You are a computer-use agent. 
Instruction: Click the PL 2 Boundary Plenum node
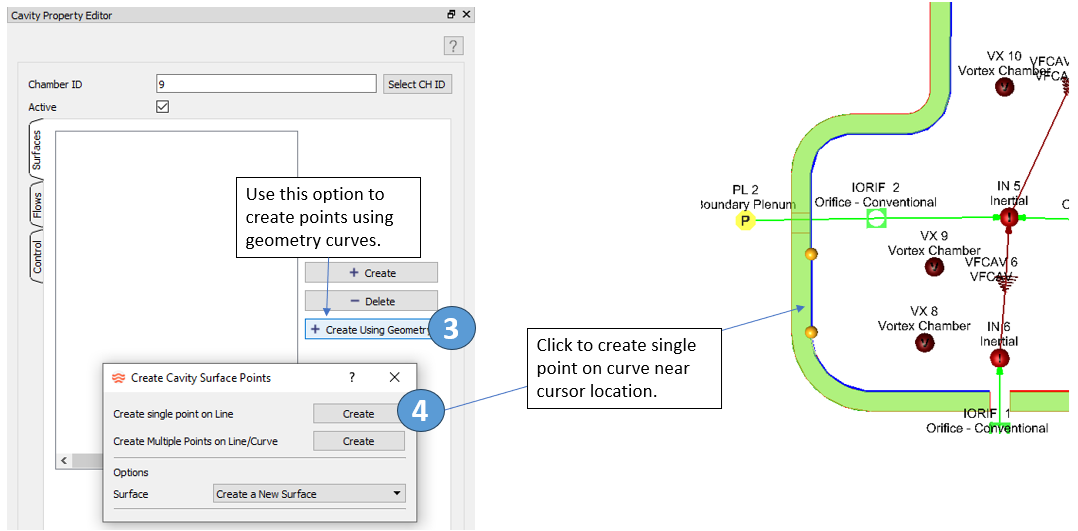[744, 221]
